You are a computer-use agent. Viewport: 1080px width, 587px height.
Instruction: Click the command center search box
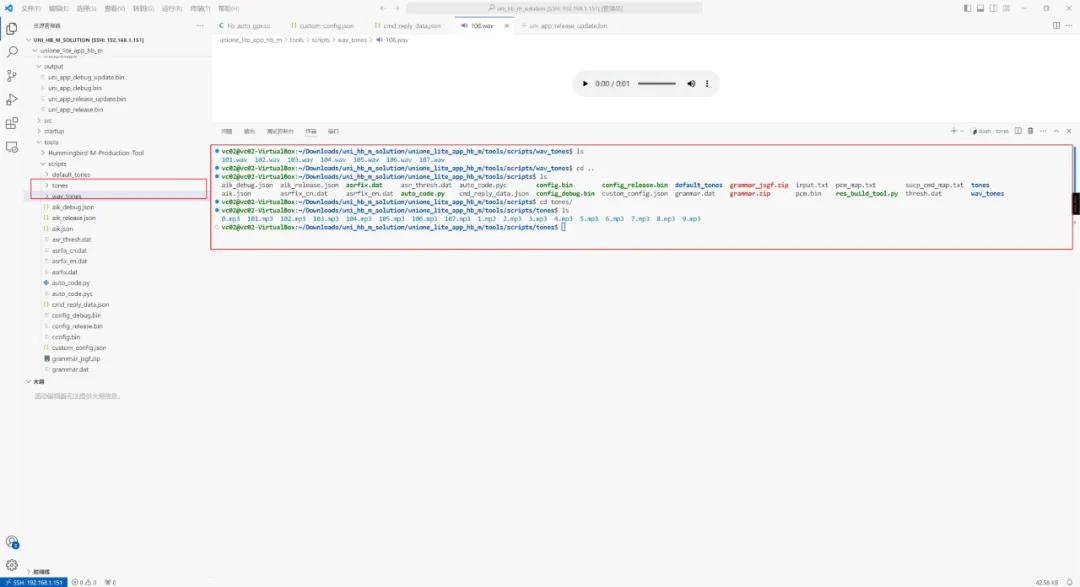click(x=554, y=8)
